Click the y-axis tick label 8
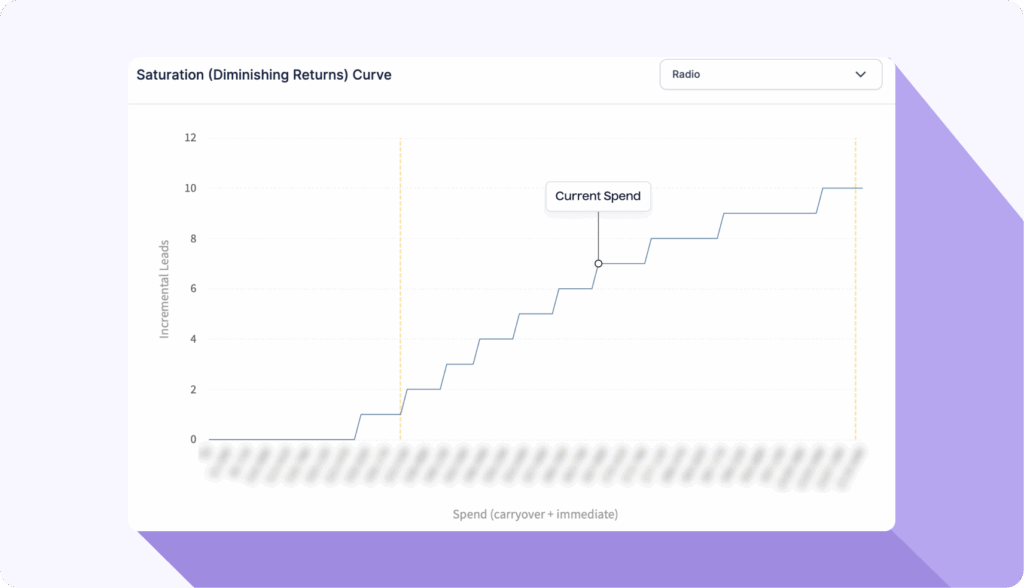Image resolution: width=1024 pixels, height=588 pixels. click(x=193, y=238)
